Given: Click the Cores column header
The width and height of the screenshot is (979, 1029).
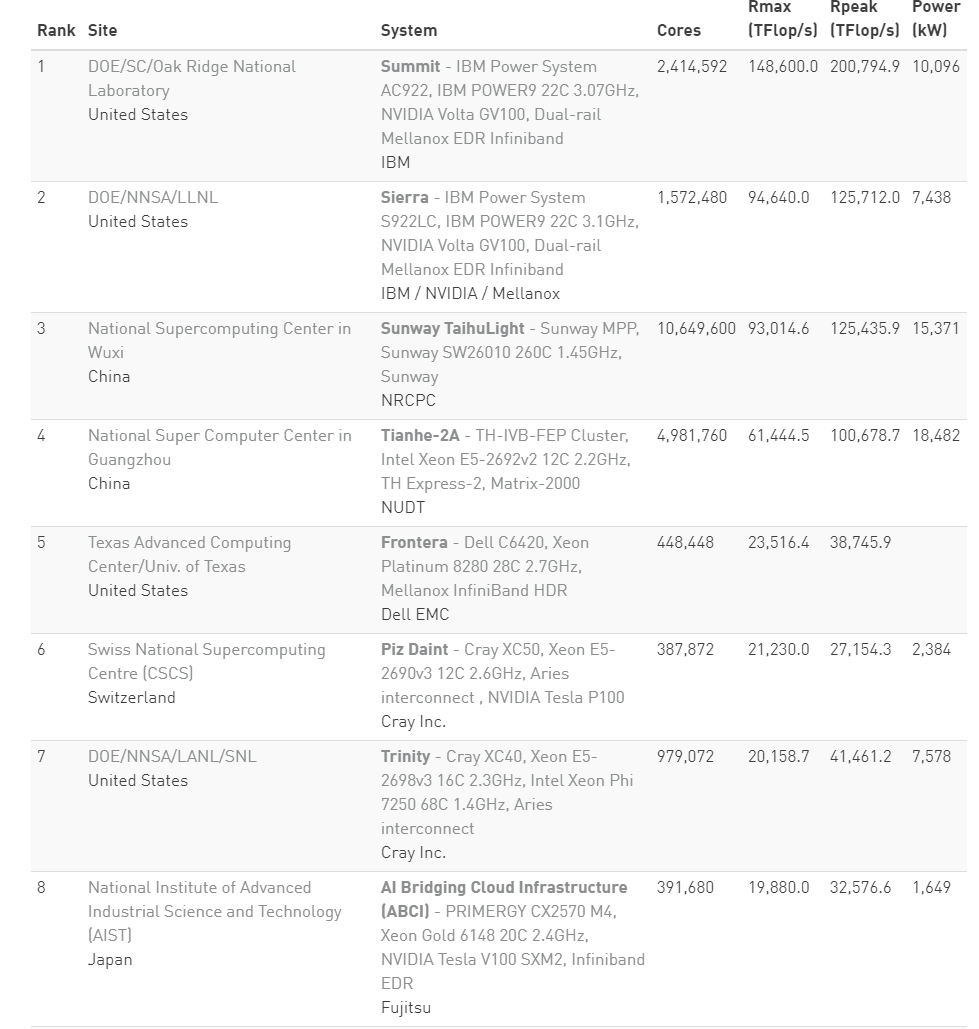Looking at the screenshot, I should point(678,30).
